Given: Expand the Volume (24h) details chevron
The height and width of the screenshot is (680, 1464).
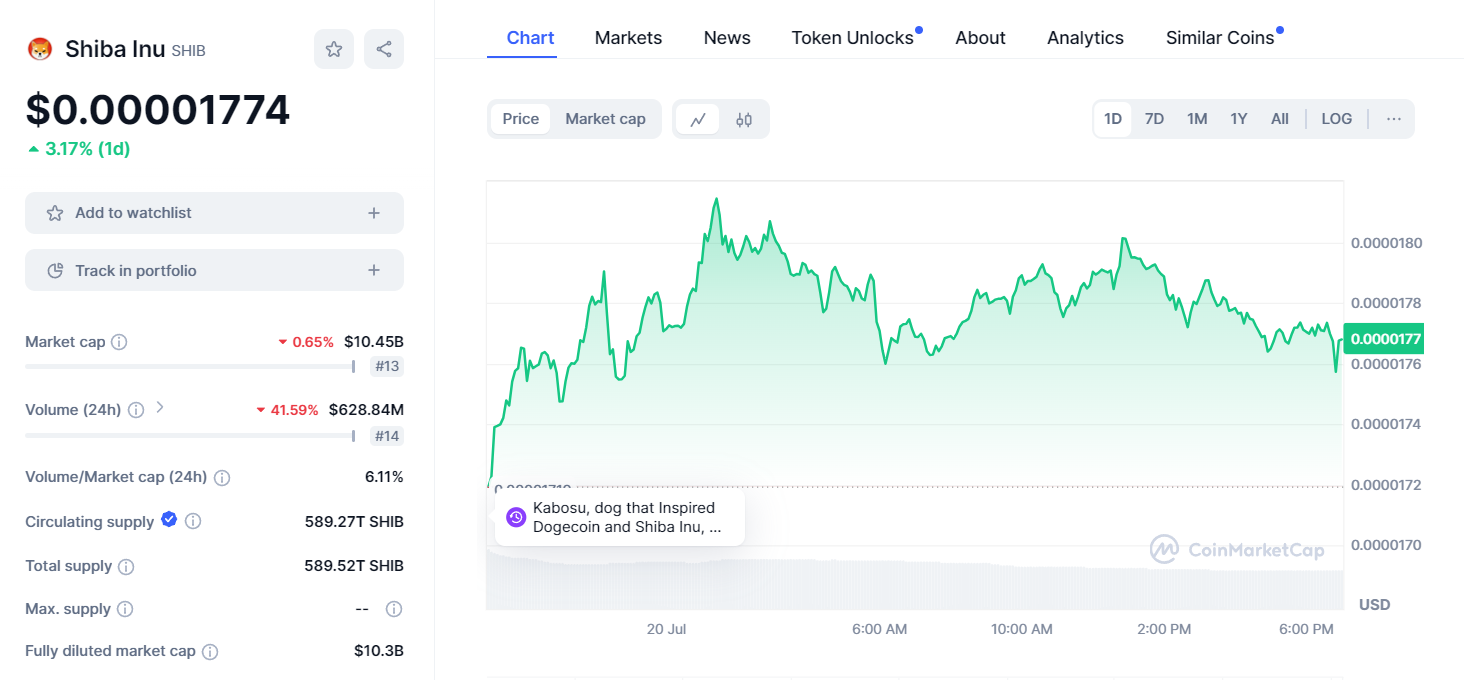Looking at the screenshot, I should (160, 408).
